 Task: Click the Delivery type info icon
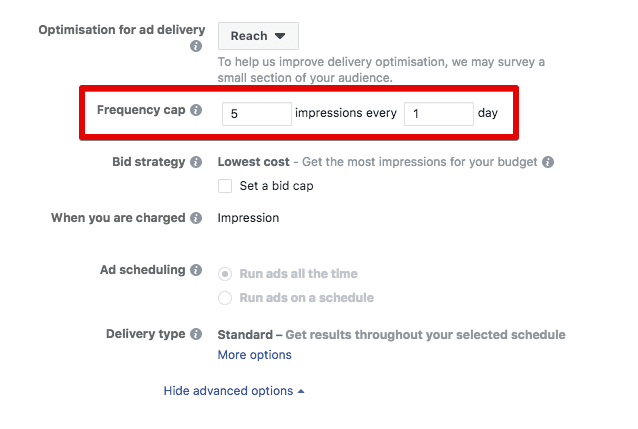[x=196, y=335]
